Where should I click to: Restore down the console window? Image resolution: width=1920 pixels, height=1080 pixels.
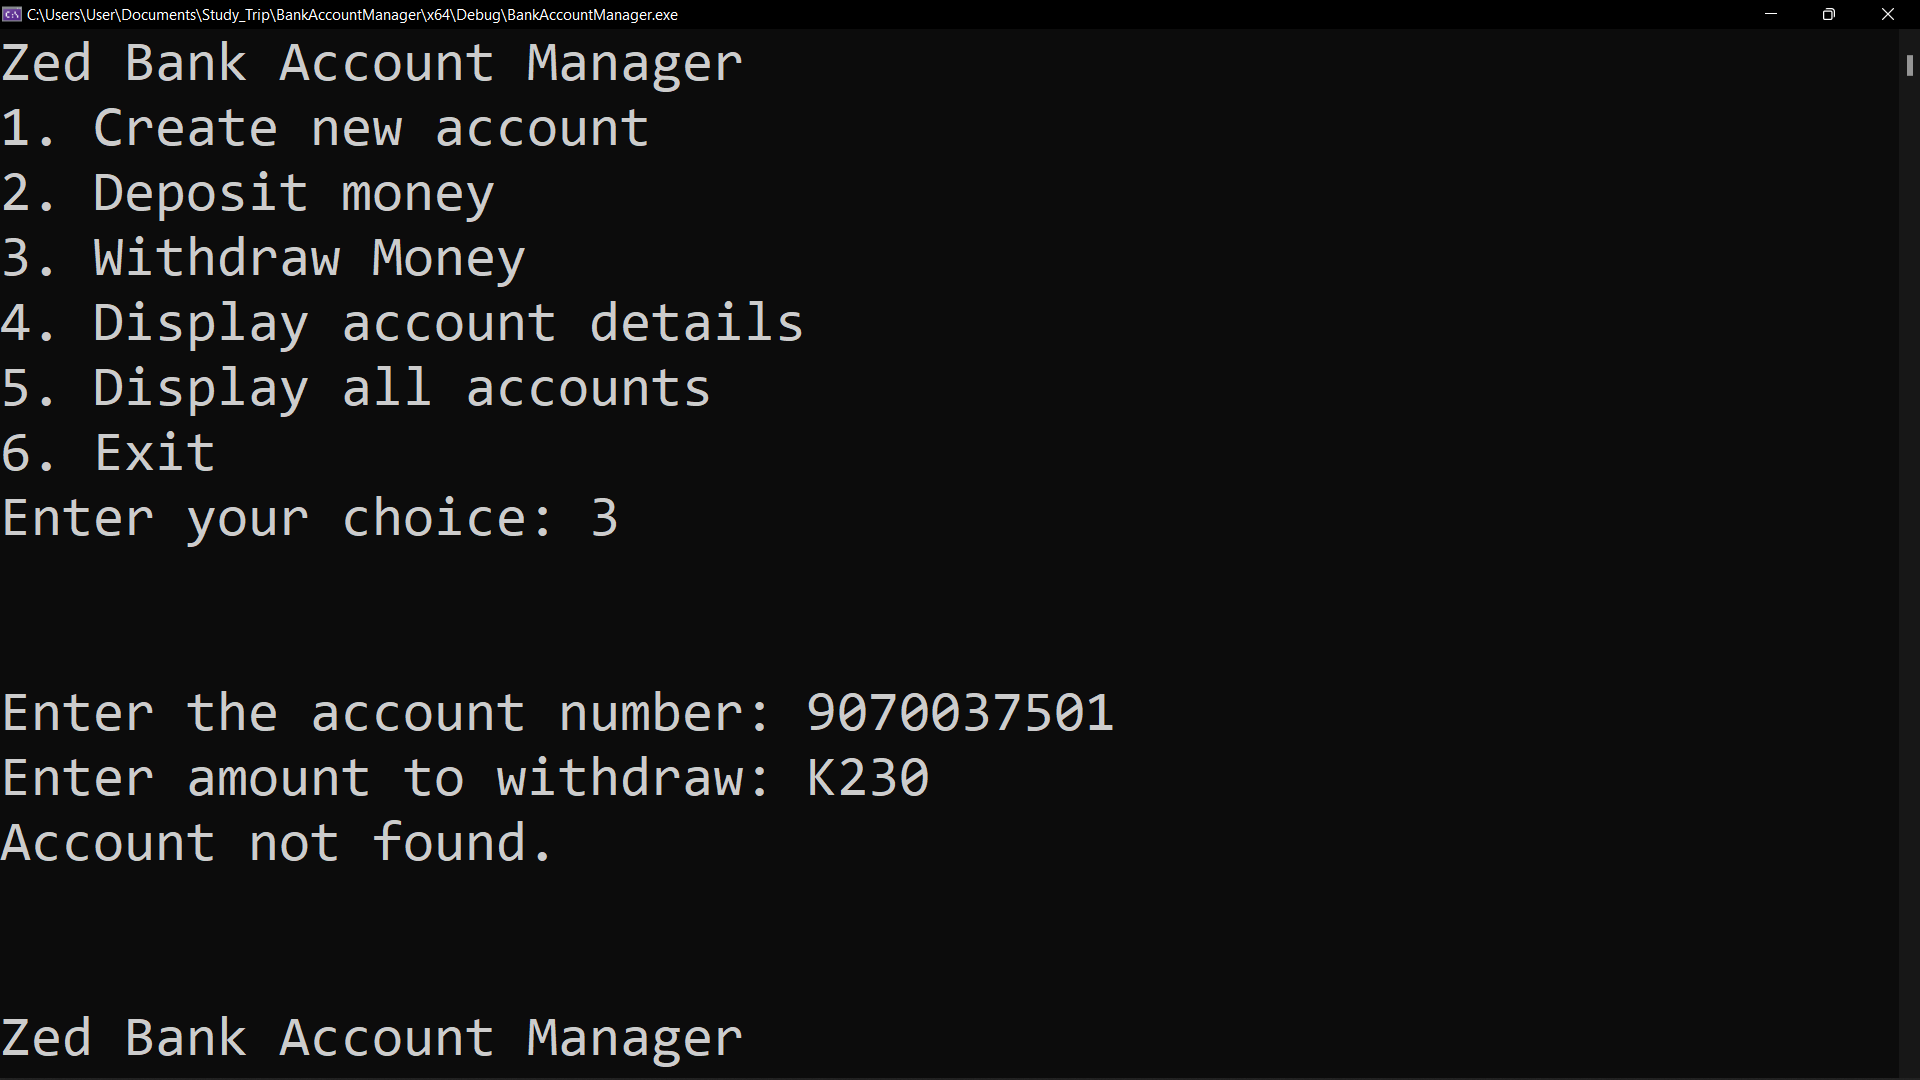tap(1829, 14)
